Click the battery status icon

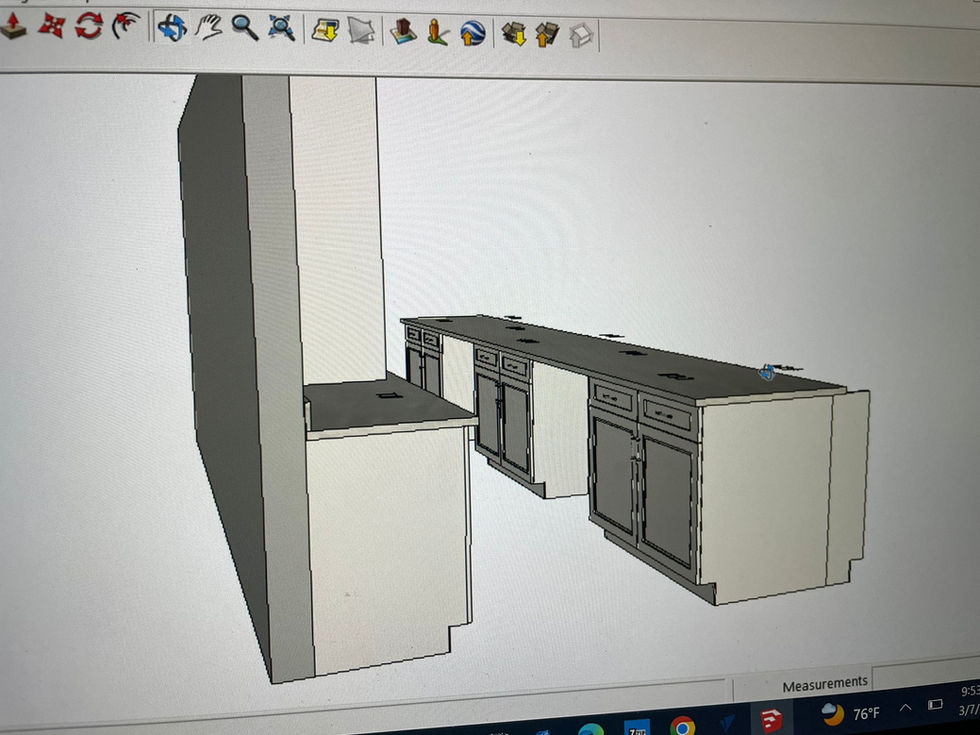935,705
